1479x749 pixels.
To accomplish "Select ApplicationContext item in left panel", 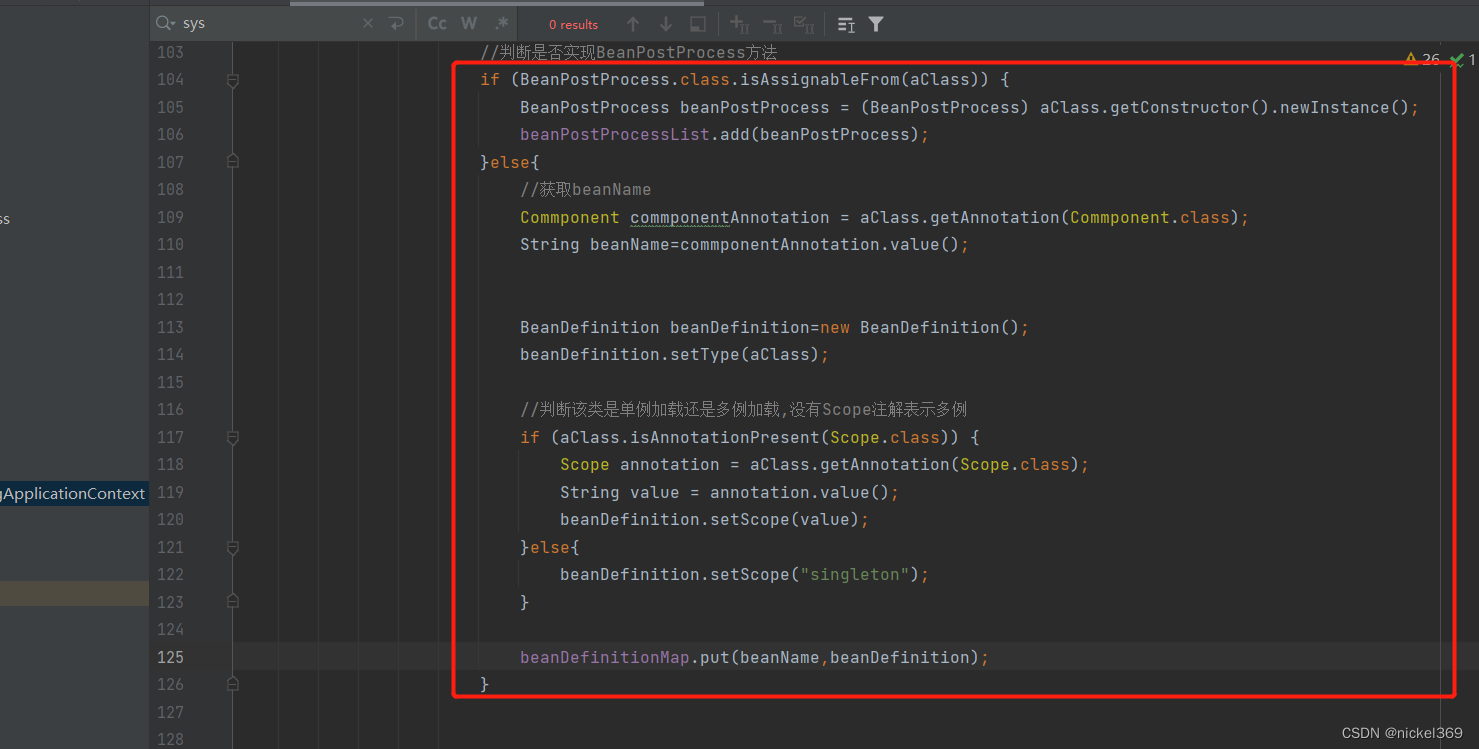I will point(74,493).
